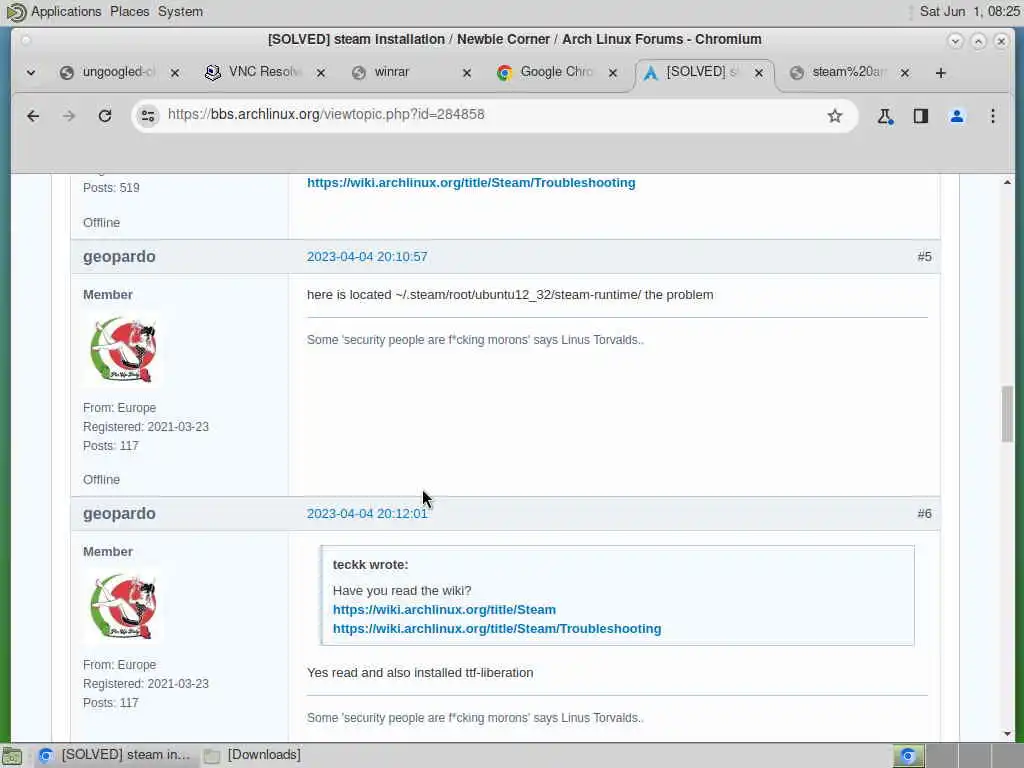Open a new tab with plus button
The height and width of the screenshot is (768, 1024).
coord(940,73)
